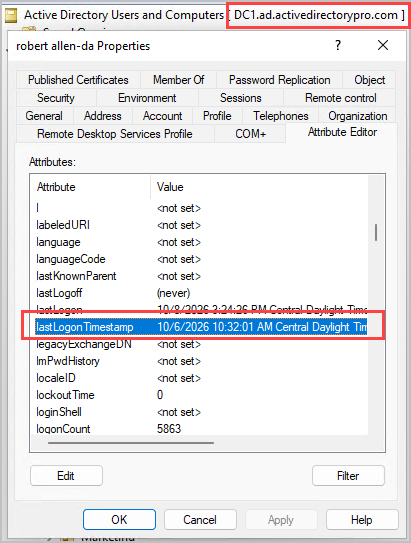This screenshot has width=411, height=543.
Task: Select the lastLogonTimestamp attribute row
Action: click(201, 327)
